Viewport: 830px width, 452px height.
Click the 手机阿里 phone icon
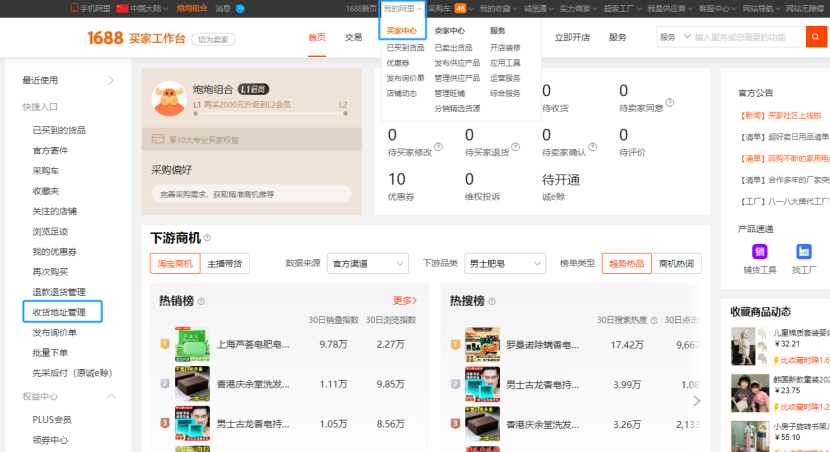(75, 8)
